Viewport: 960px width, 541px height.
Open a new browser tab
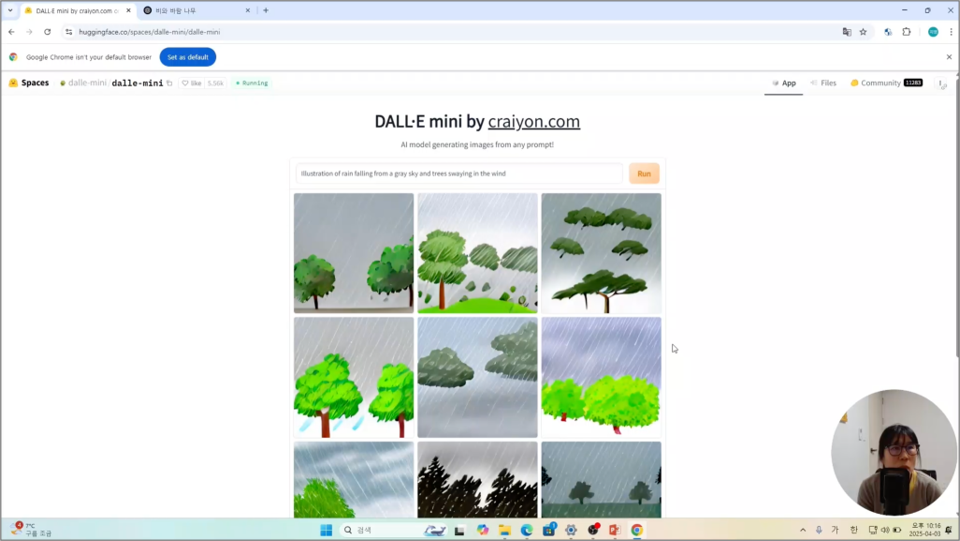[265, 10]
